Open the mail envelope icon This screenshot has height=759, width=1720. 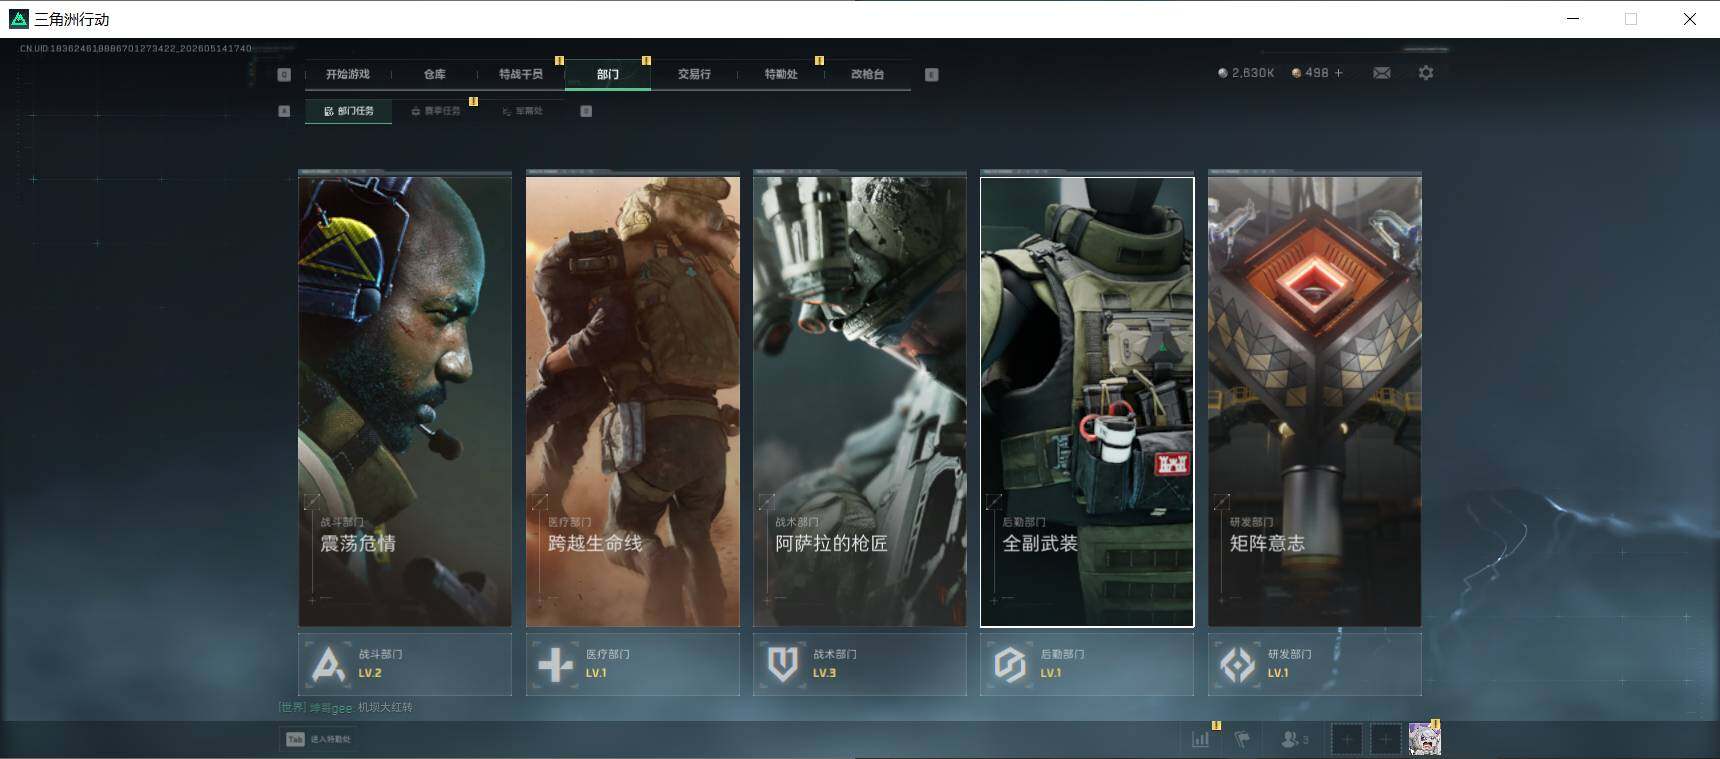coord(1382,73)
